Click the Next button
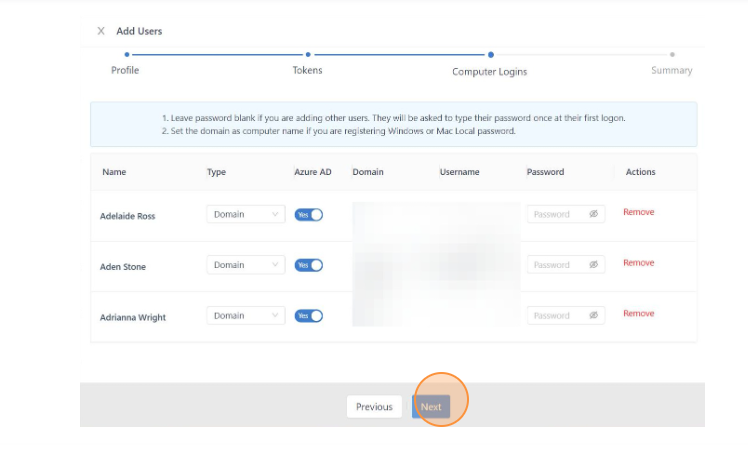The height and width of the screenshot is (451, 748). (431, 407)
